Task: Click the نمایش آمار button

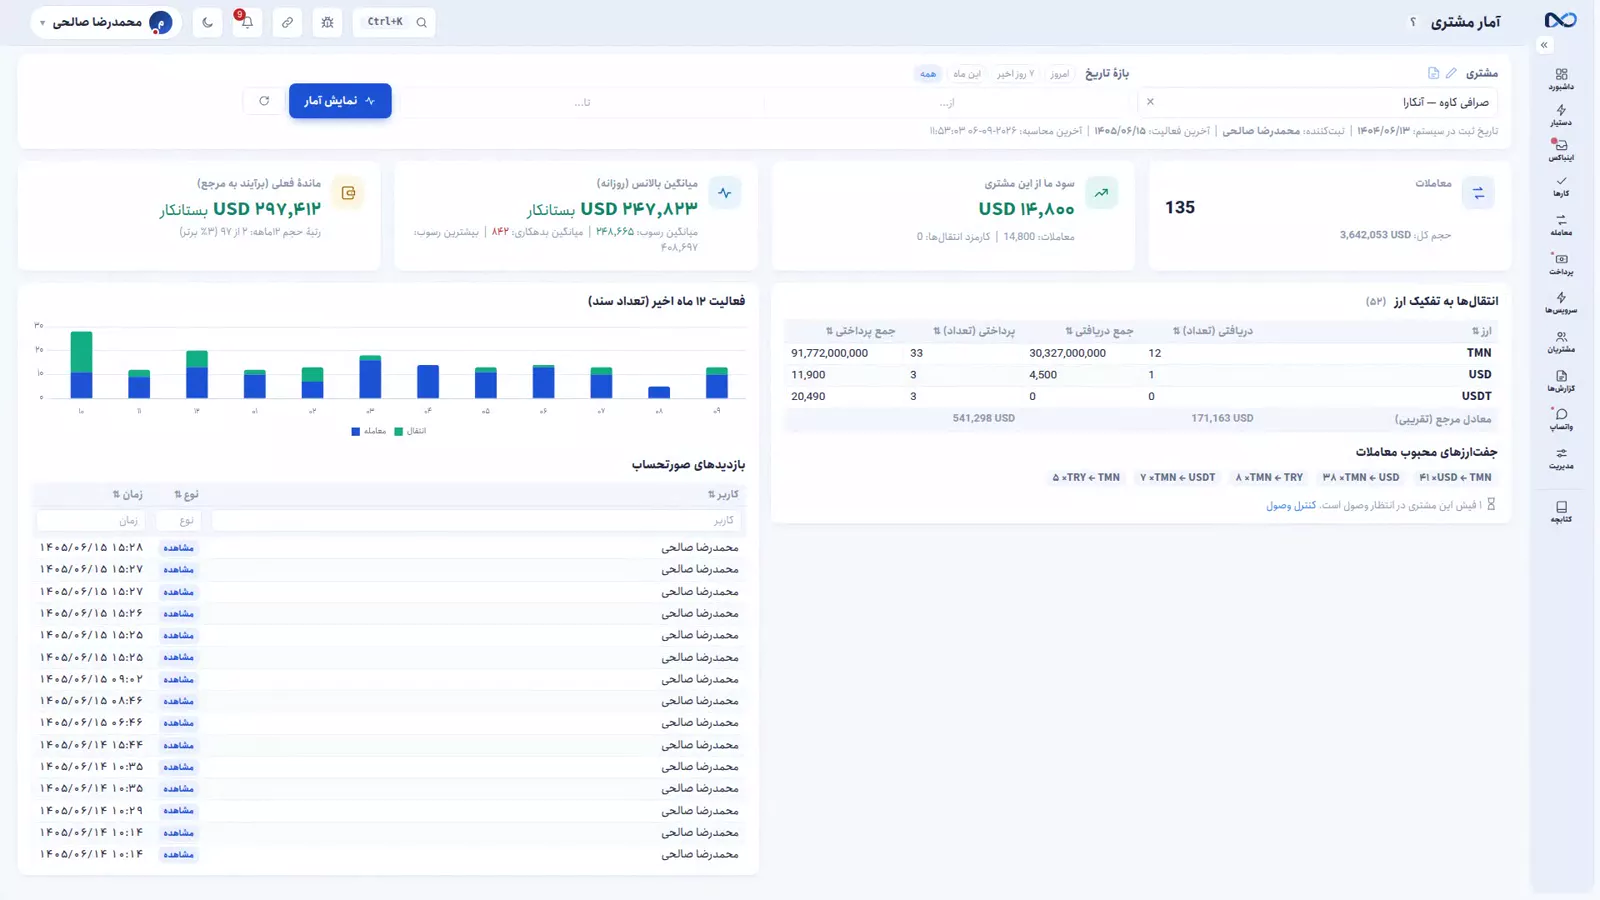Action: 340,101
